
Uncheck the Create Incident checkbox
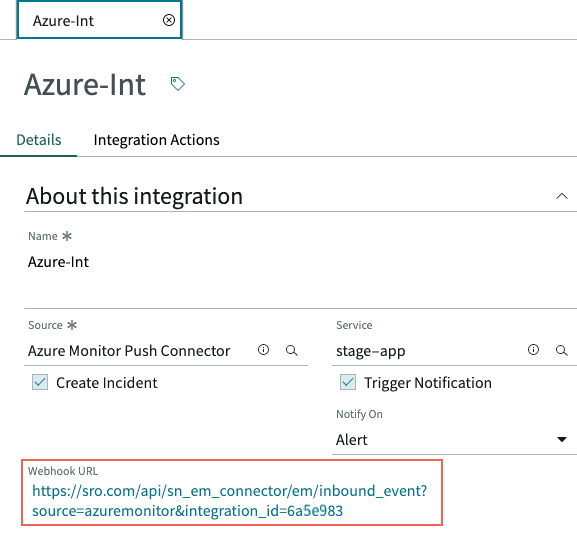point(40,382)
